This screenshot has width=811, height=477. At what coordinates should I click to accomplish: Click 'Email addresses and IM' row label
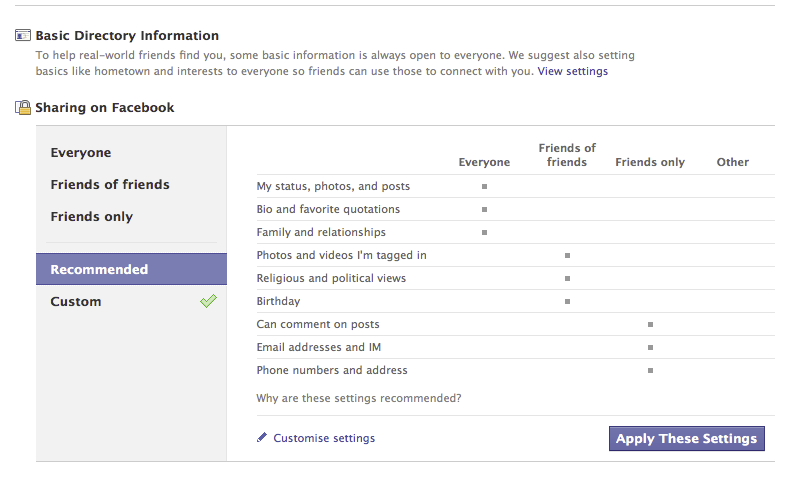(x=319, y=347)
